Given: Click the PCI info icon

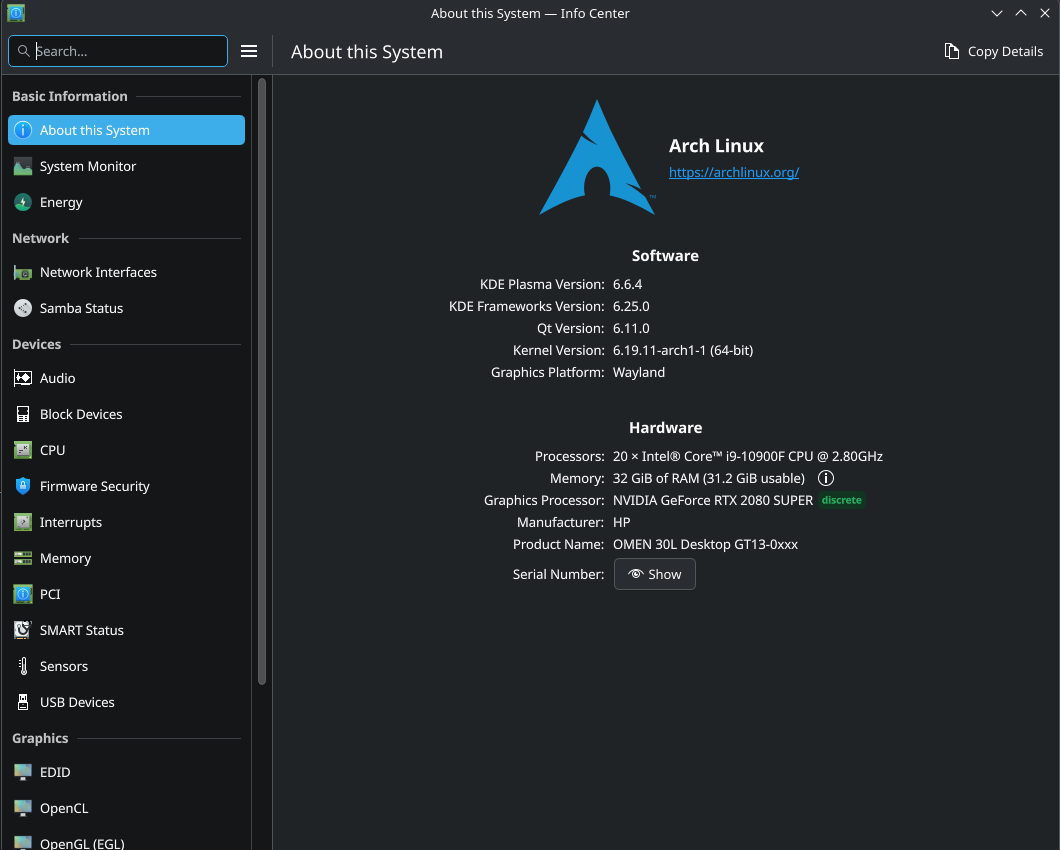Looking at the screenshot, I should (23, 594).
